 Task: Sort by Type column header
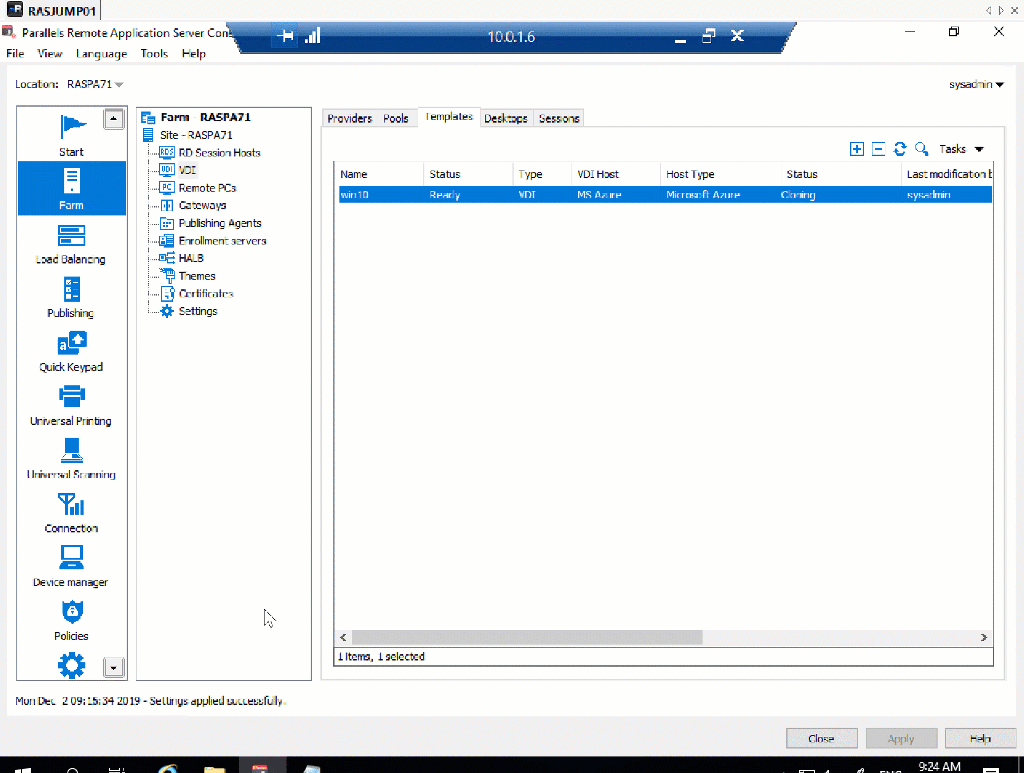541,174
